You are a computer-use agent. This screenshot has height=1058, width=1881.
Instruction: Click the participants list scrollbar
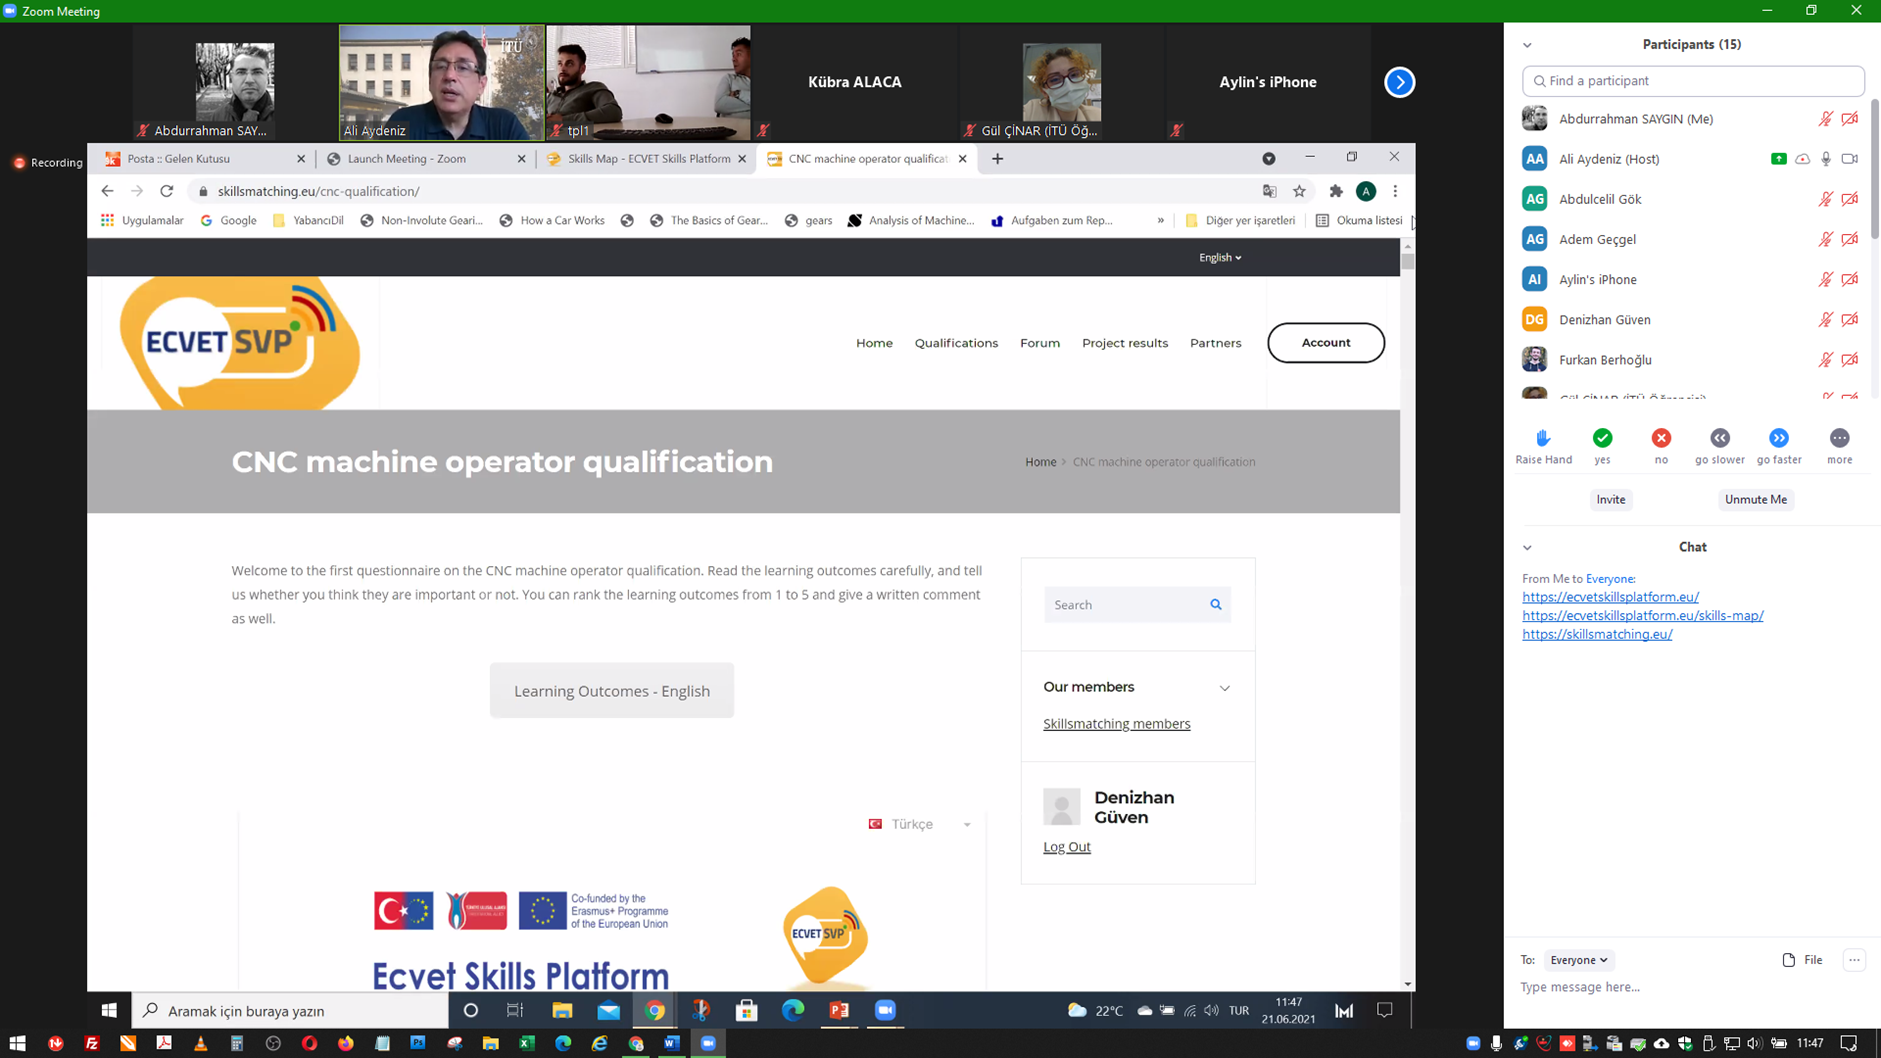tap(1874, 170)
